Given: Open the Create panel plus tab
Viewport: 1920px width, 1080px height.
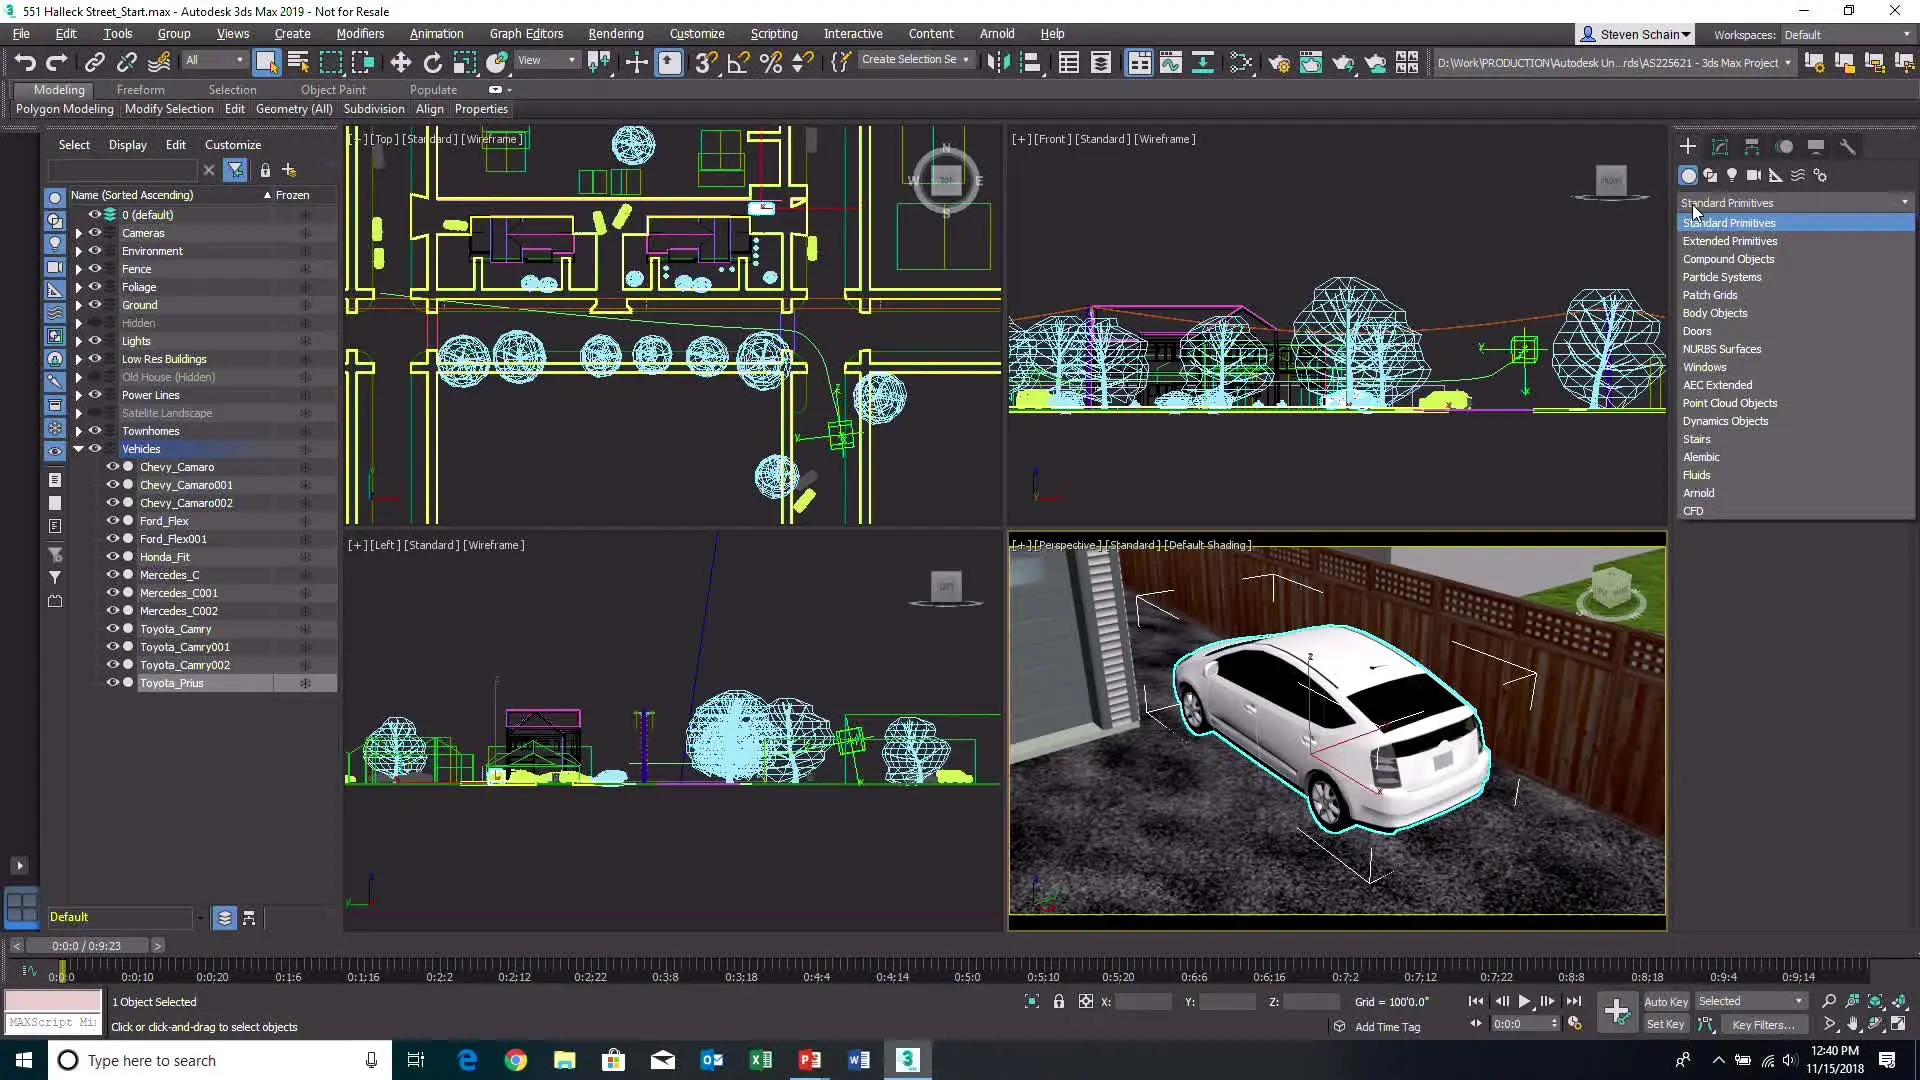Looking at the screenshot, I should pos(1688,146).
